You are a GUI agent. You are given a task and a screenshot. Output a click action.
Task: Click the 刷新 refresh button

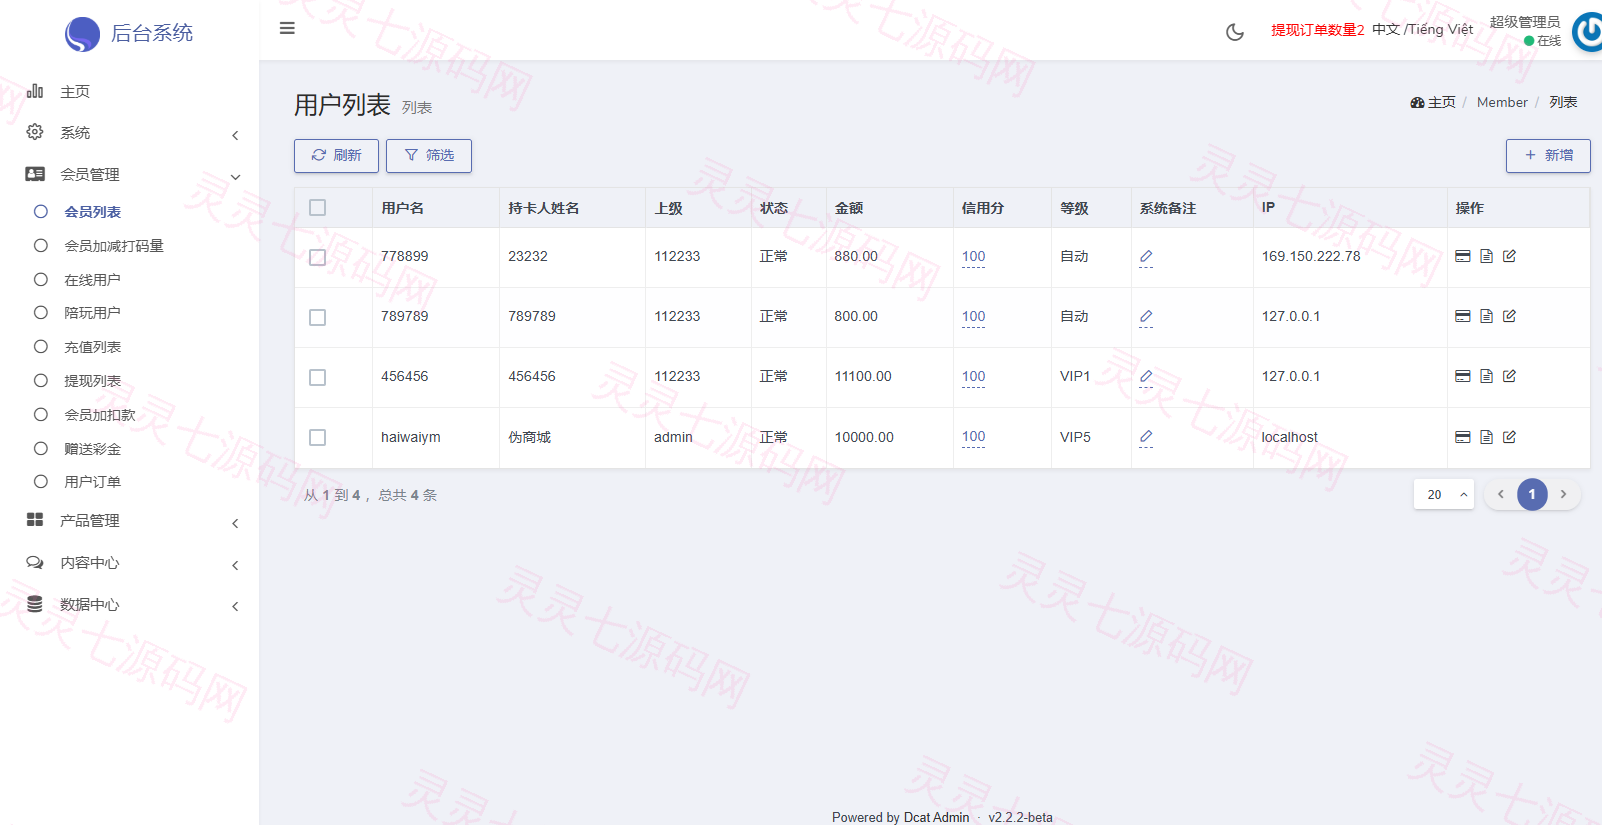pyautogui.click(x=336, y=155)
